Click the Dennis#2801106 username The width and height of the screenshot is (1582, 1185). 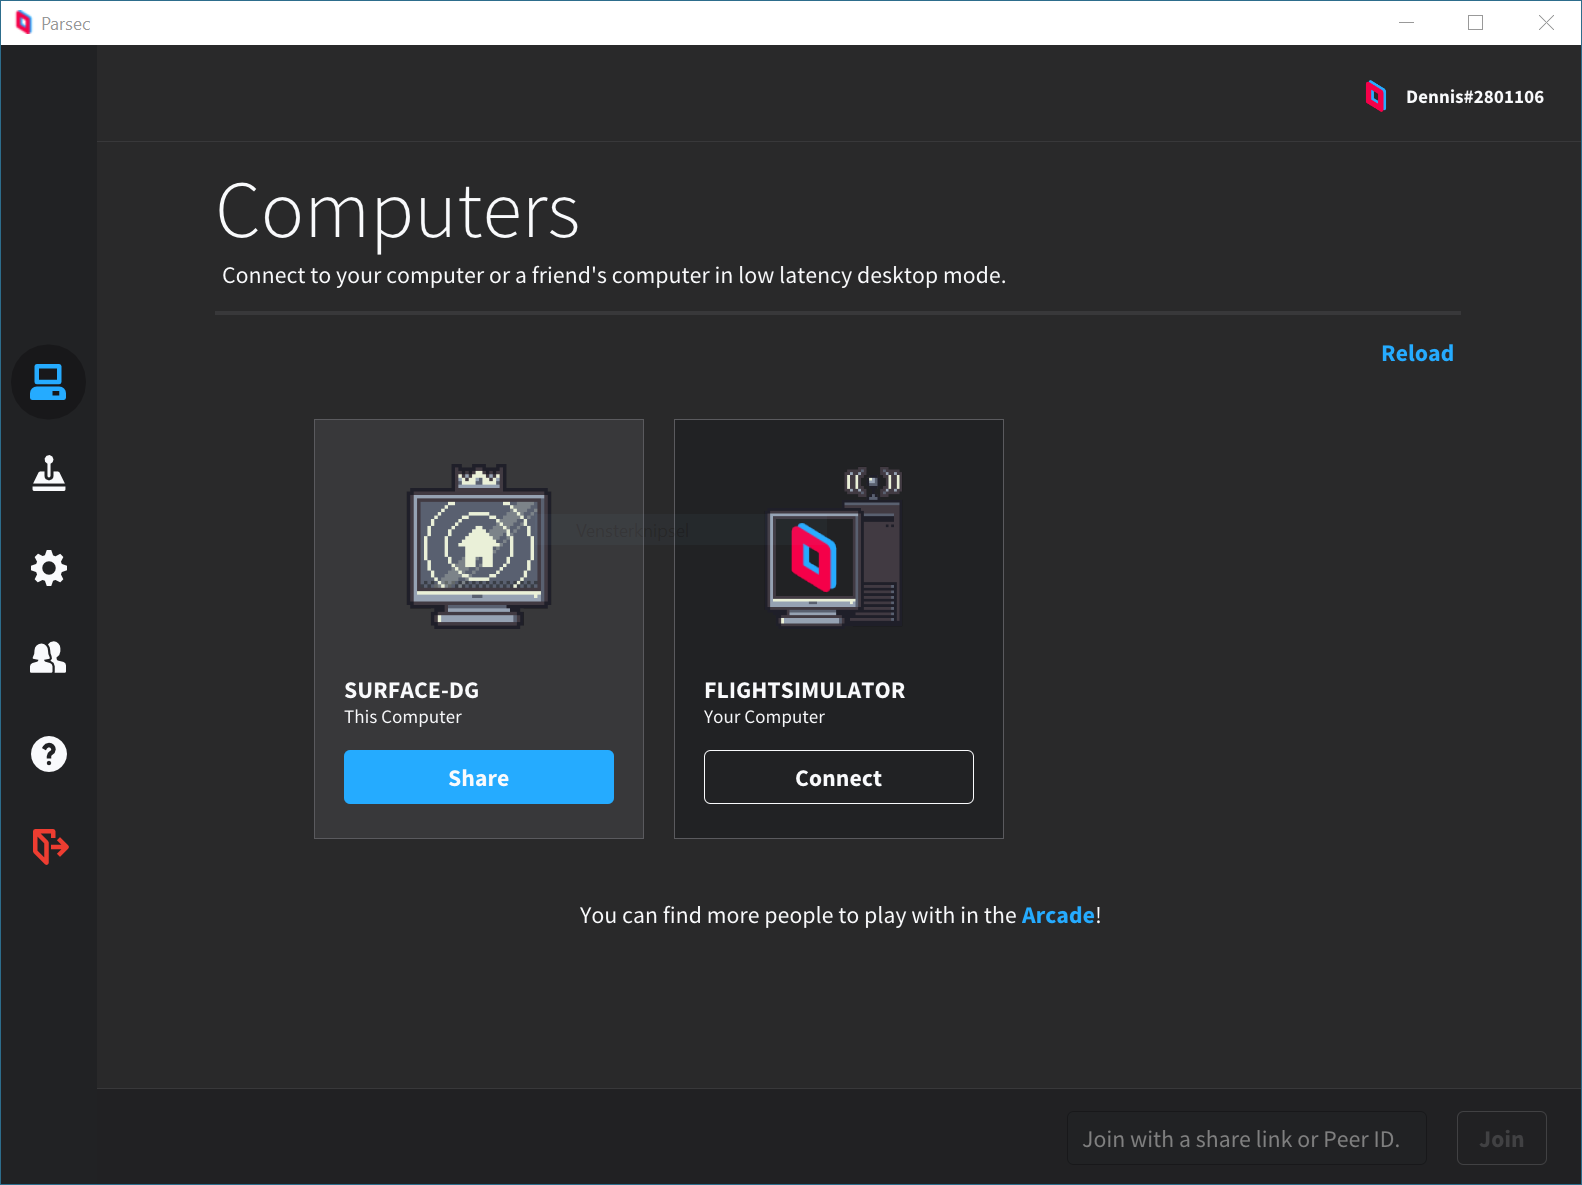(x=1475, y=97)
